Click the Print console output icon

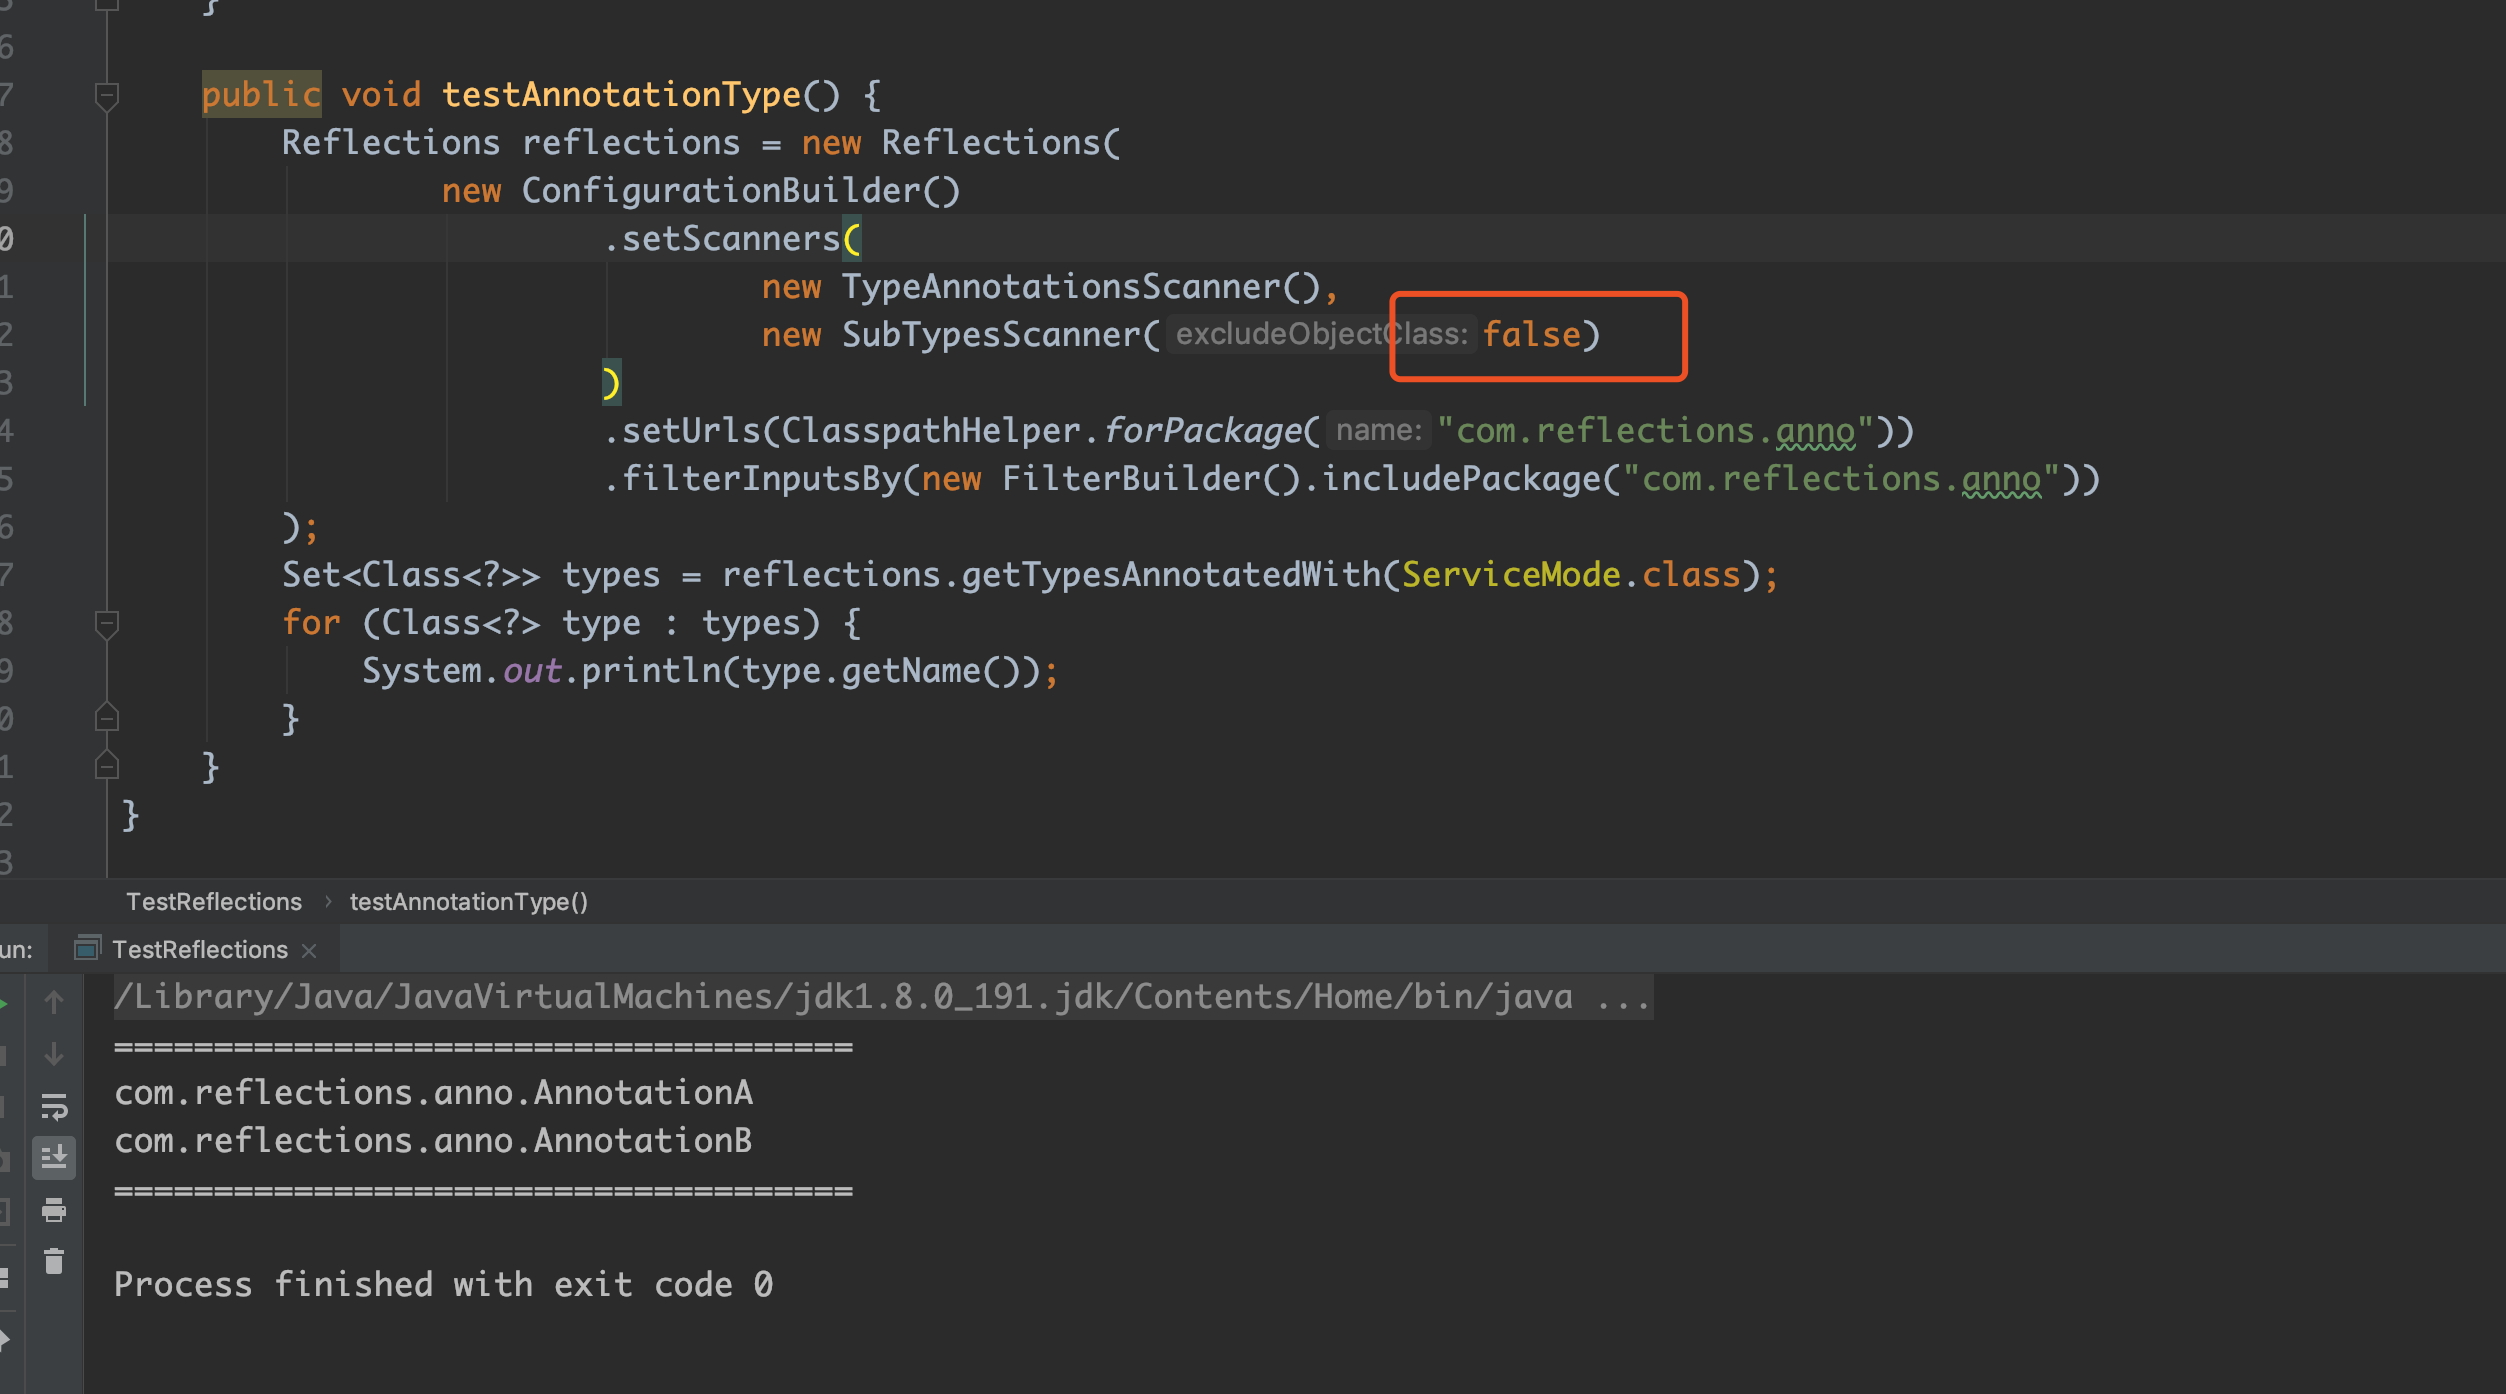point(54,1212)
